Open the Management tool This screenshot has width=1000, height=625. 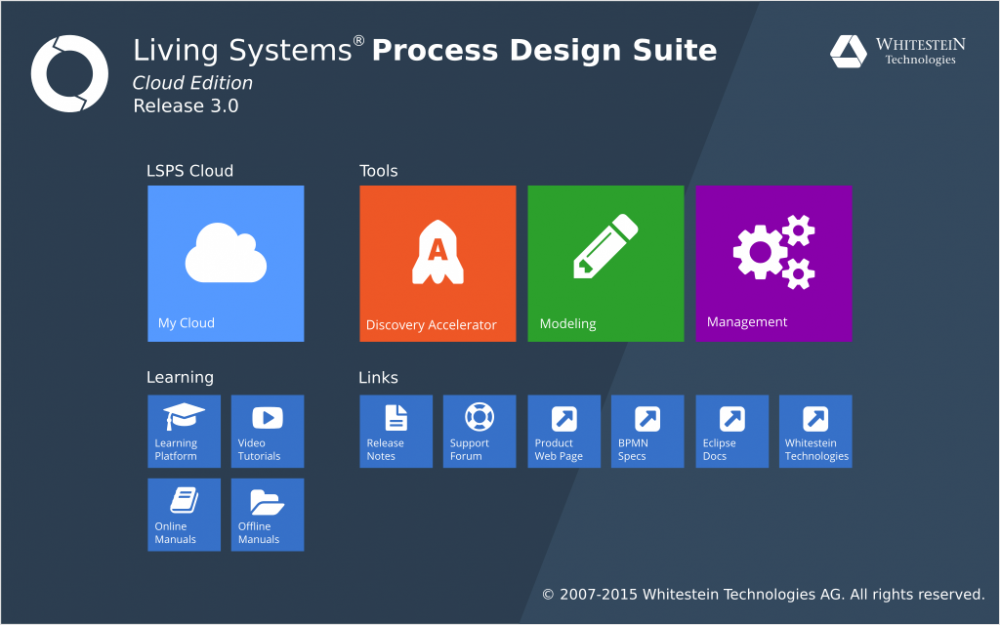tap(773, 263)
